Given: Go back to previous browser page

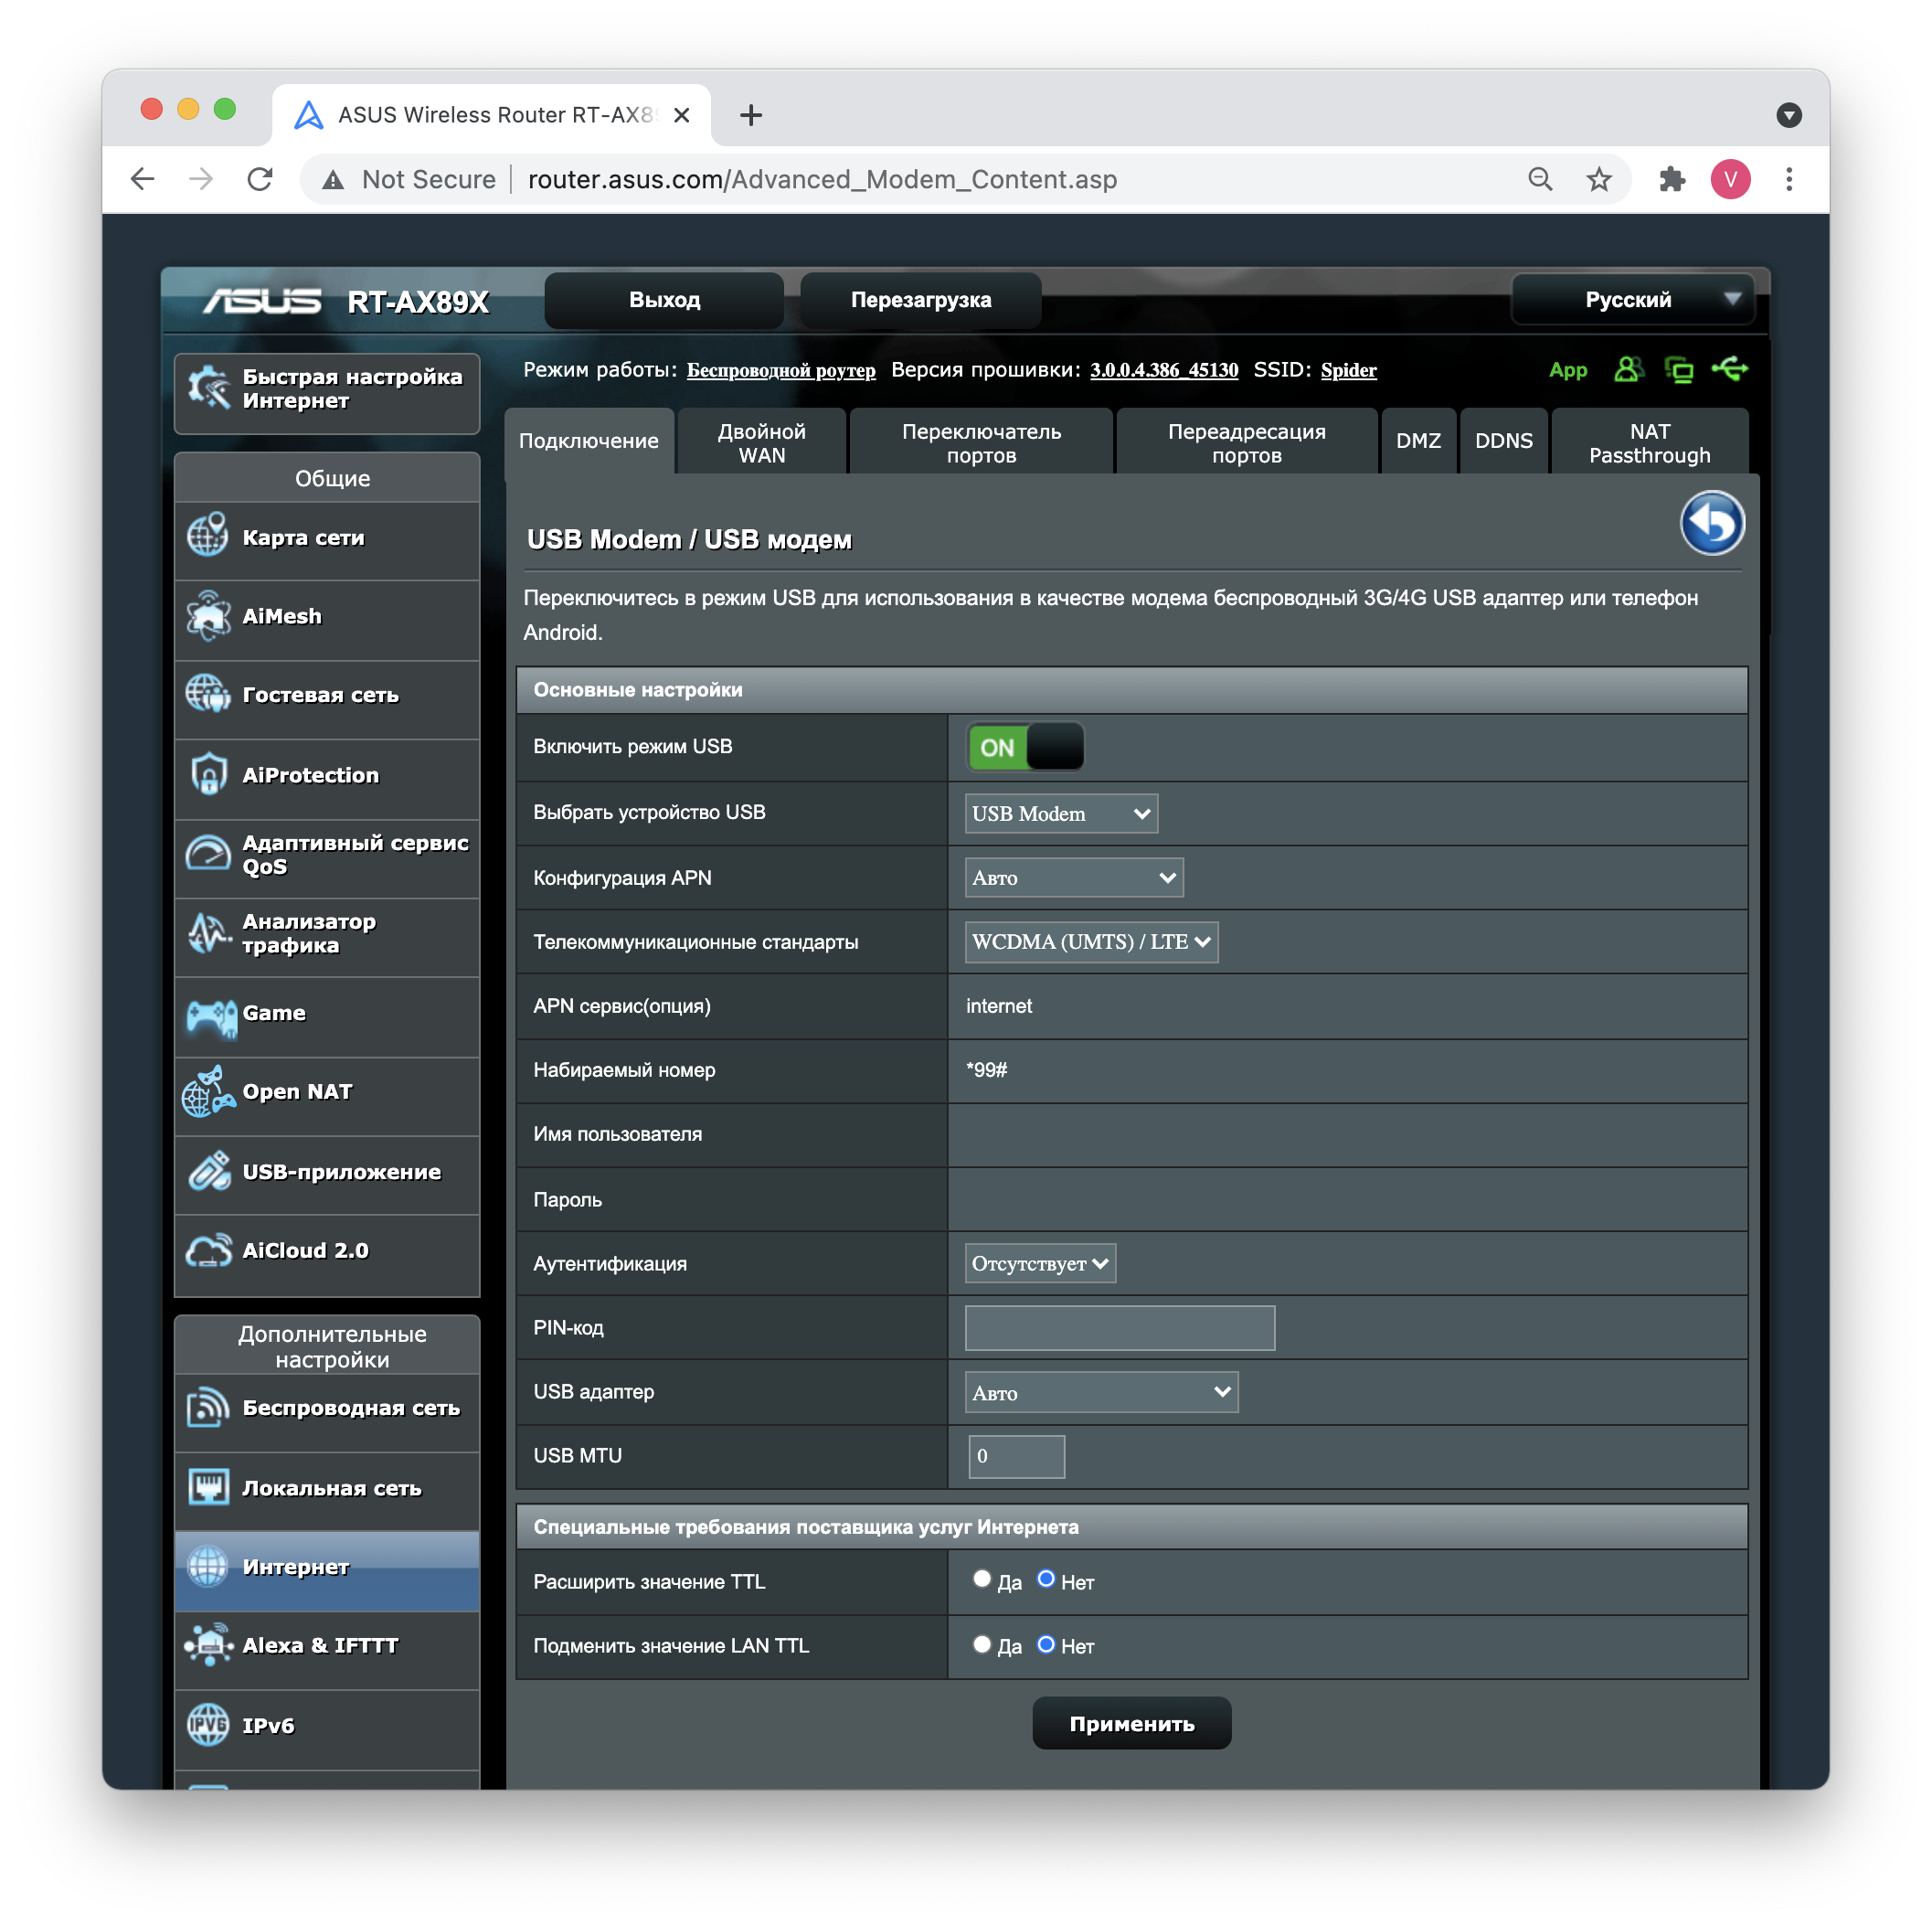Looking at the screenshot, I should tap(143, 179).
